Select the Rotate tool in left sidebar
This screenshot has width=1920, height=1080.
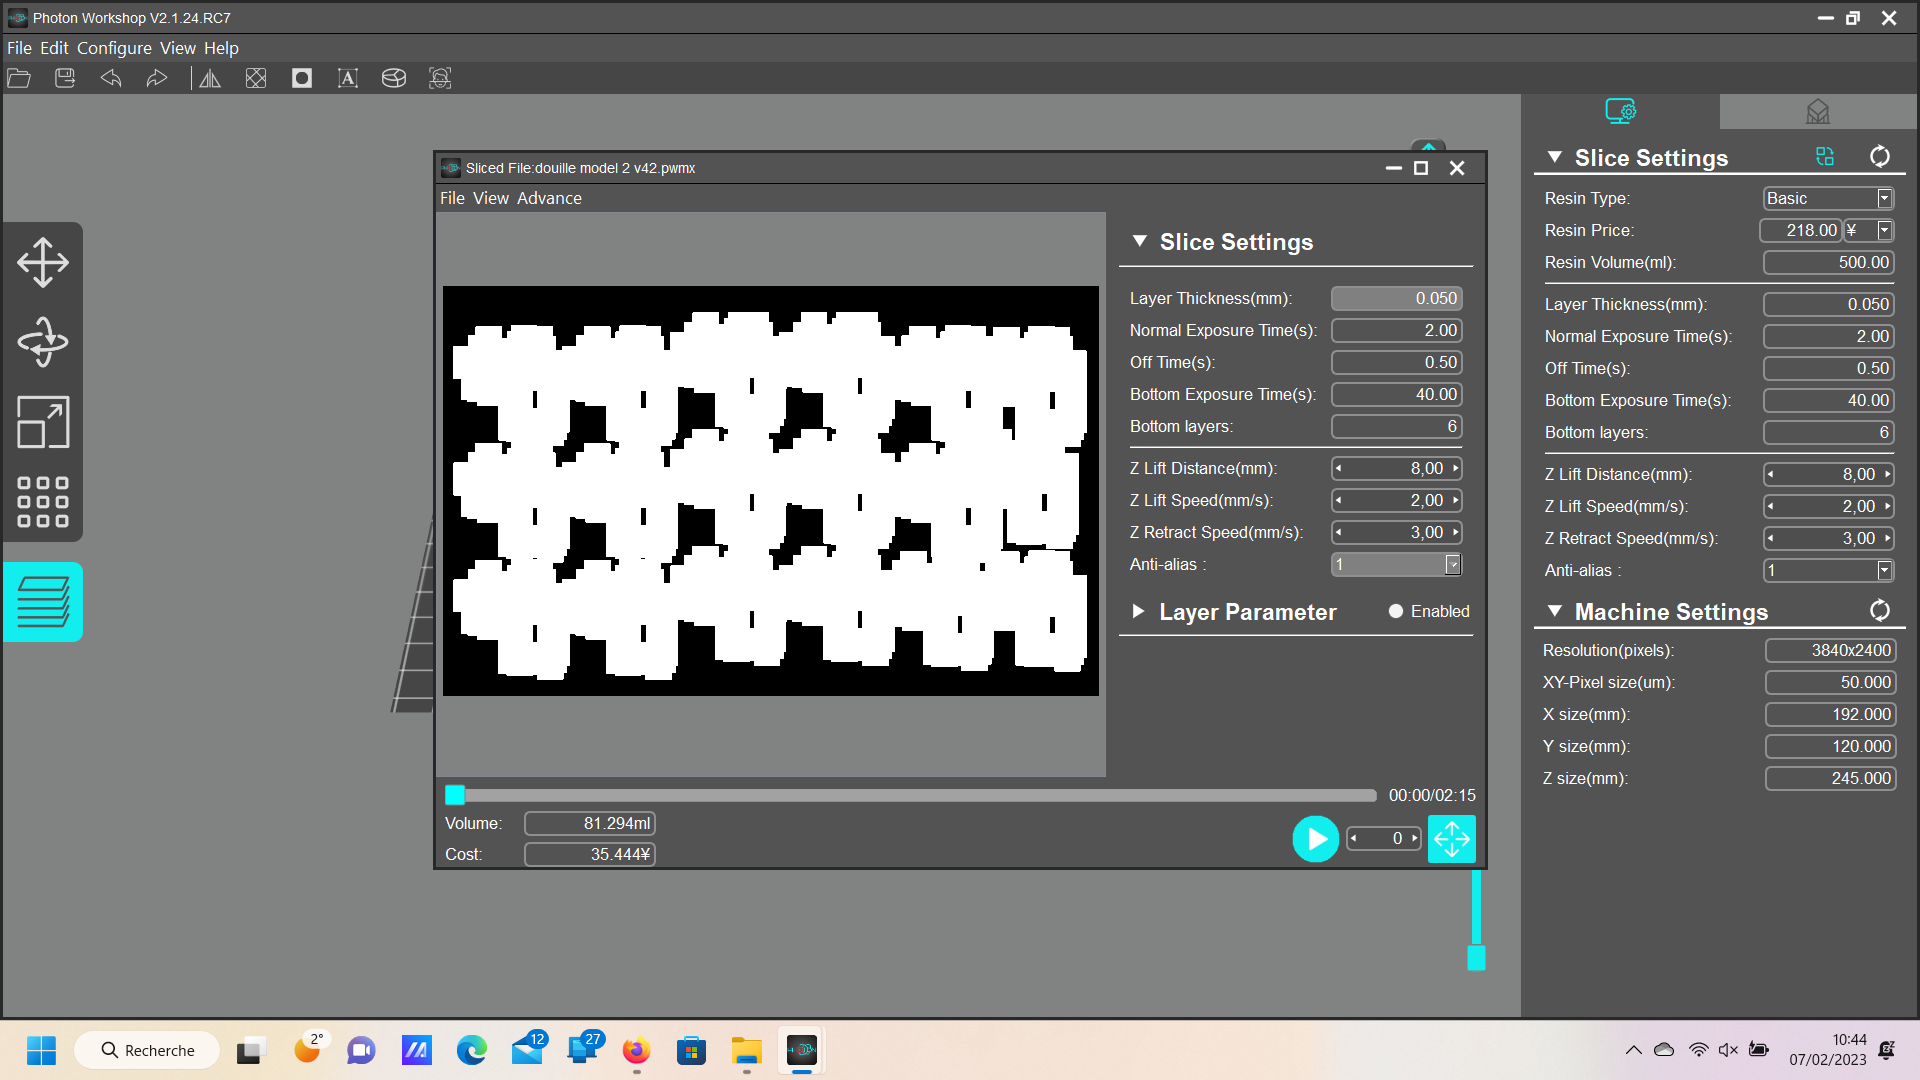(43, 342)
